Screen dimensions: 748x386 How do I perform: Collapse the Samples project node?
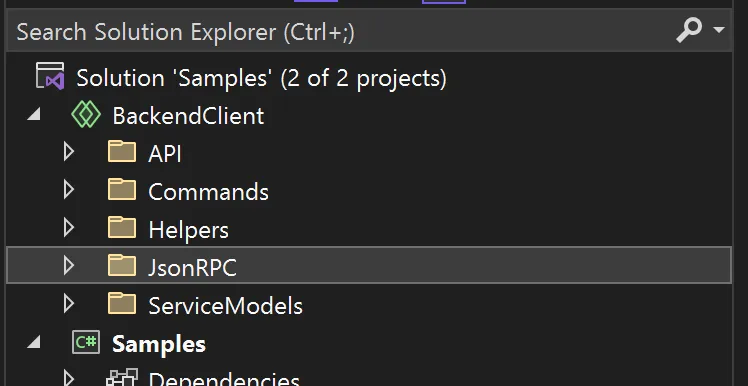tap(34, 342)
